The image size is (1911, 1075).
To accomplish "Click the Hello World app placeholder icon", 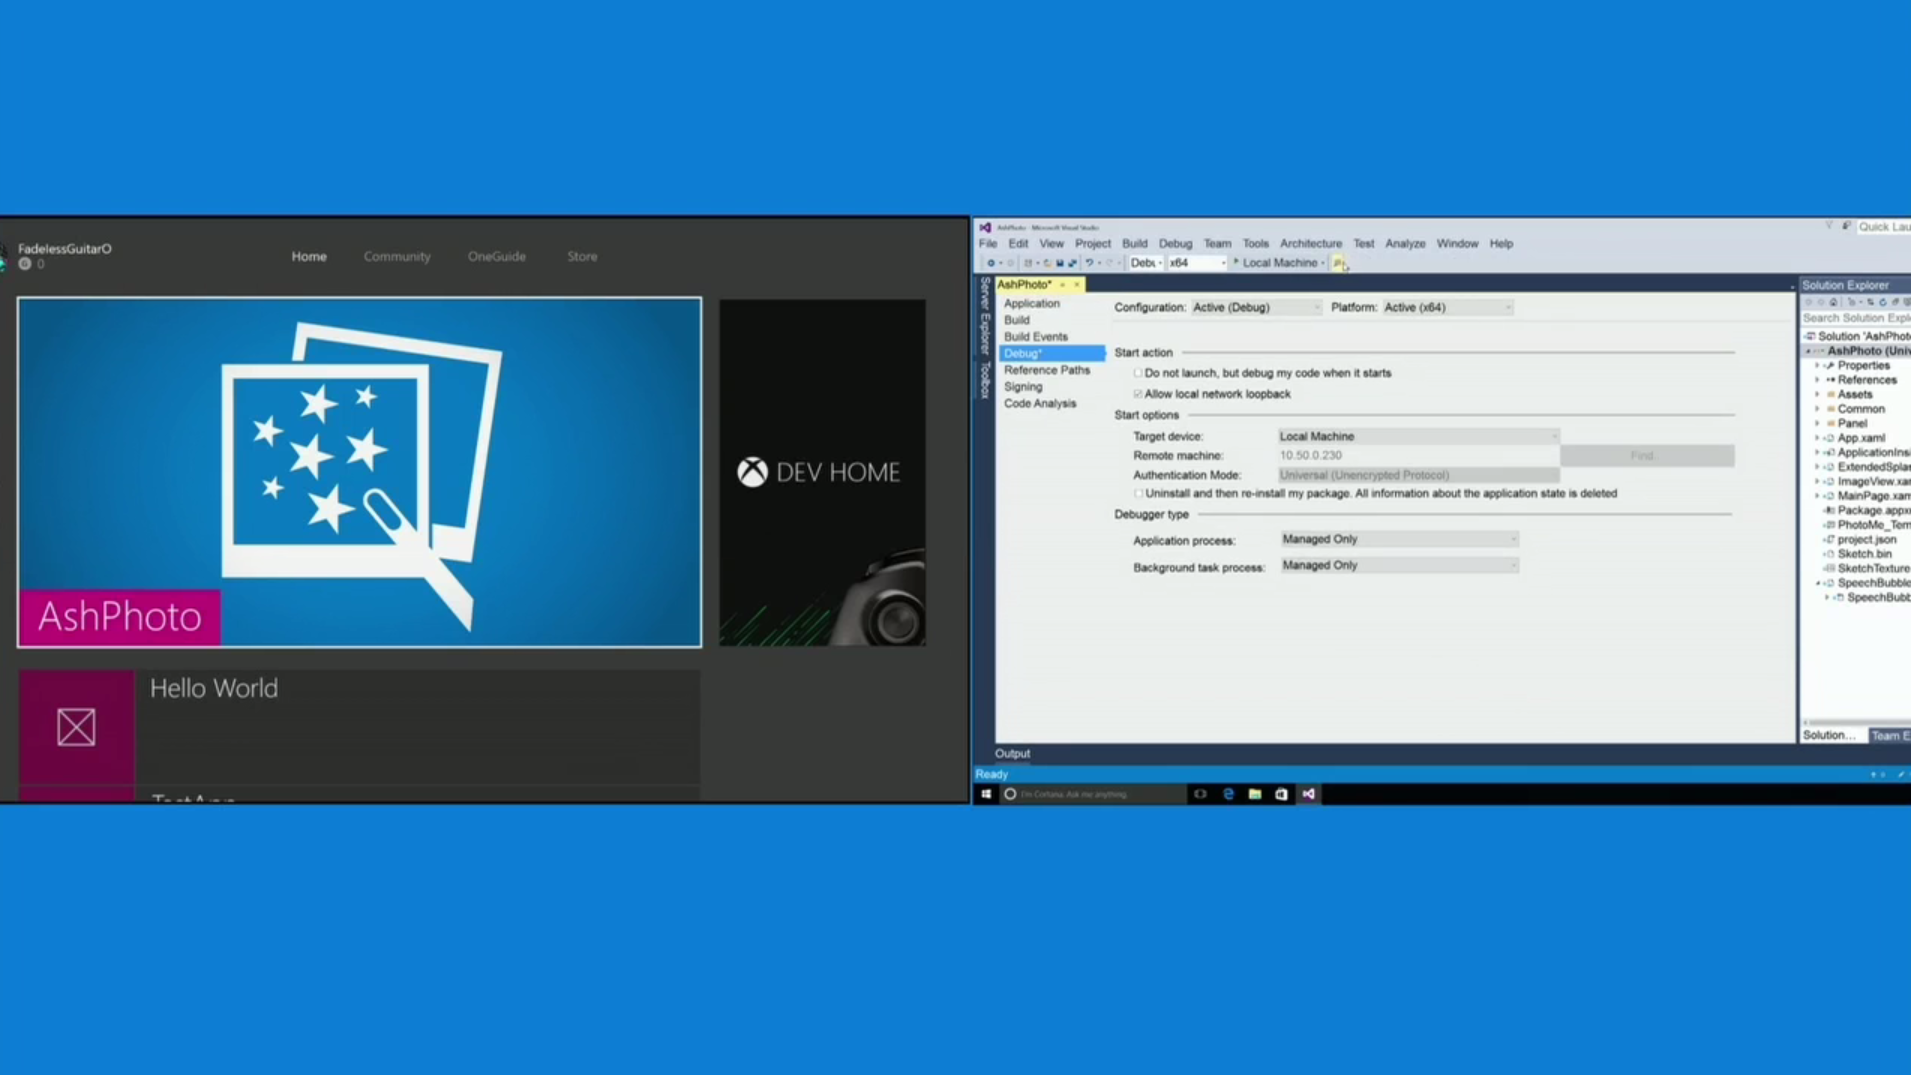I will pyautogui.click(x=76, y=727).
